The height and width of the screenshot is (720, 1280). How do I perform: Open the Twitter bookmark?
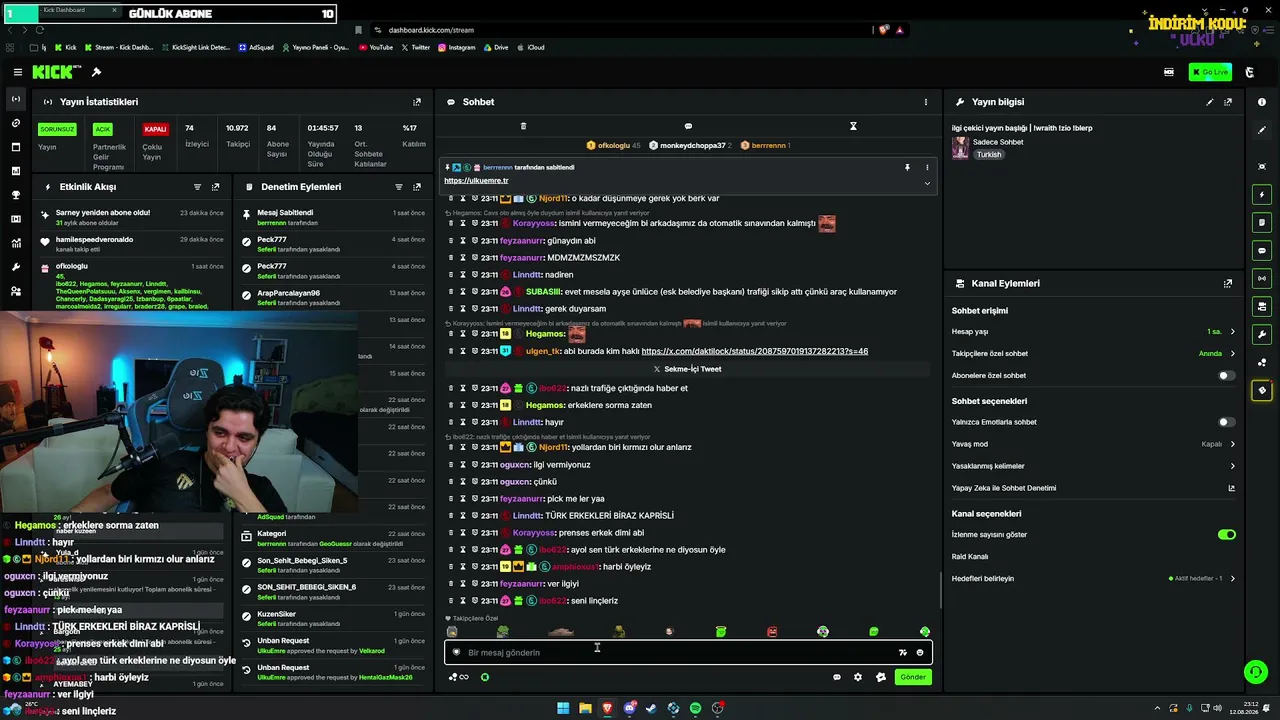coord(415,47)
